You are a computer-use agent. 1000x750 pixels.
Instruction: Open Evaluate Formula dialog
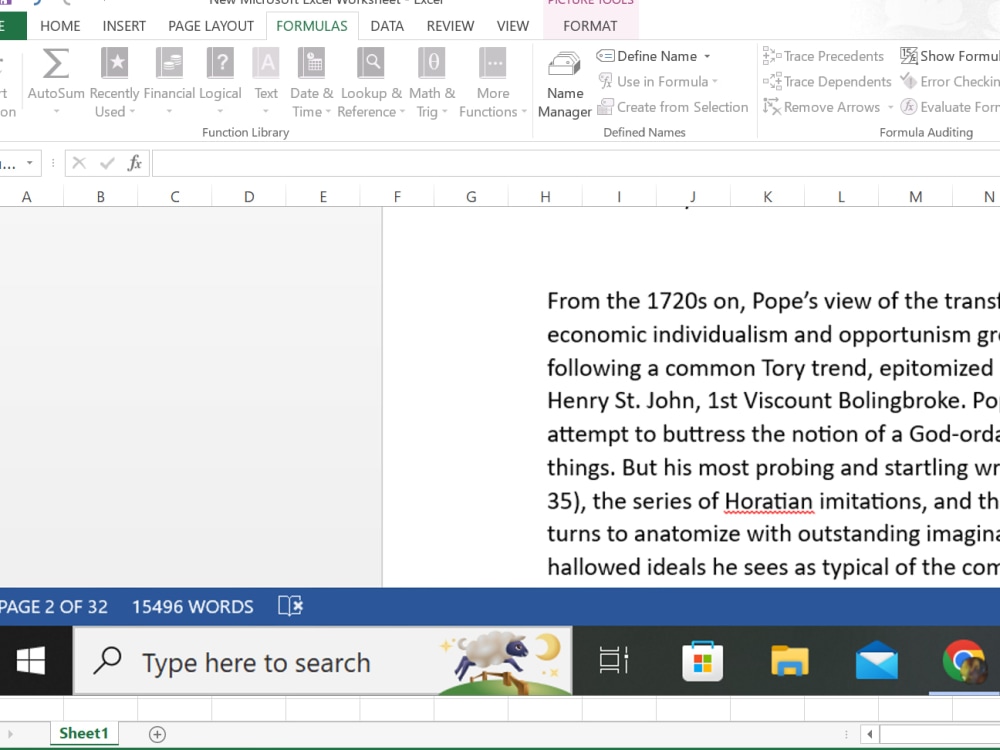pos(950,107)
